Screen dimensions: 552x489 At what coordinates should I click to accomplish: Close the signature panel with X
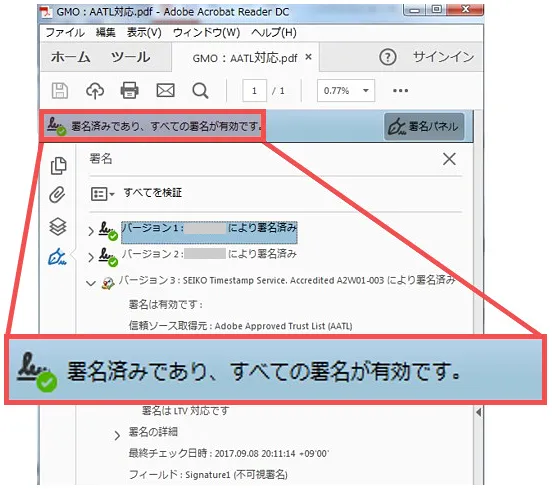(449, 159)
